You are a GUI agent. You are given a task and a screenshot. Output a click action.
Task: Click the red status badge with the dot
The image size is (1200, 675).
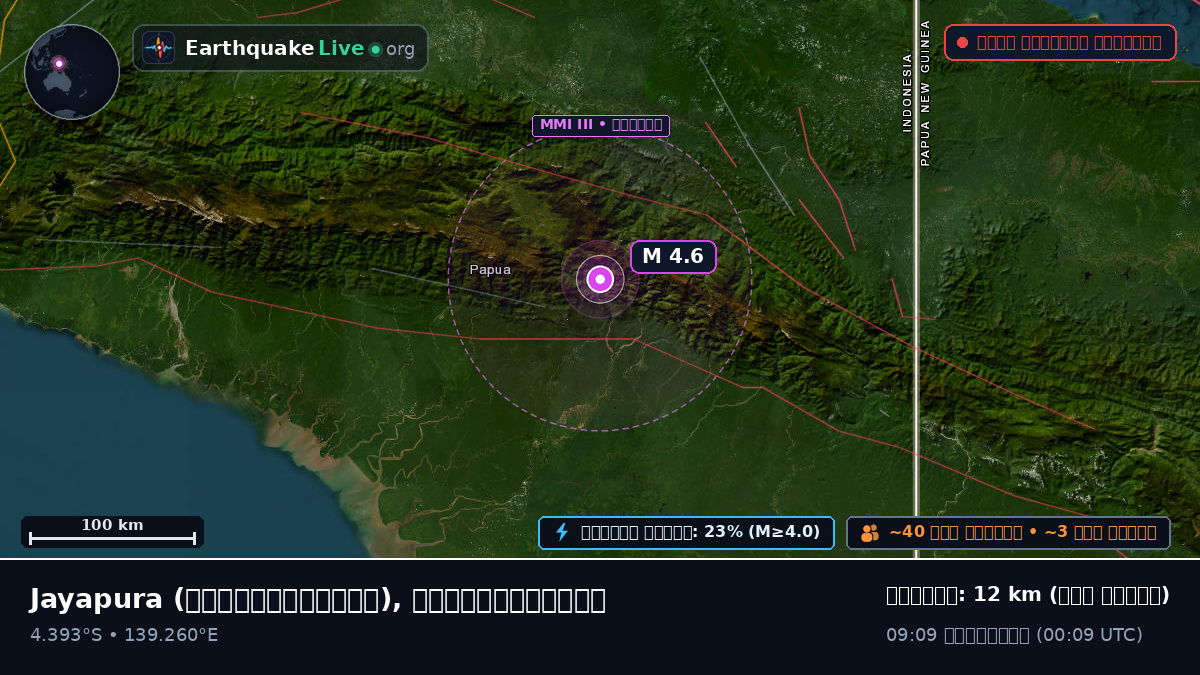pyautogui.click(x=1060, y=42)
